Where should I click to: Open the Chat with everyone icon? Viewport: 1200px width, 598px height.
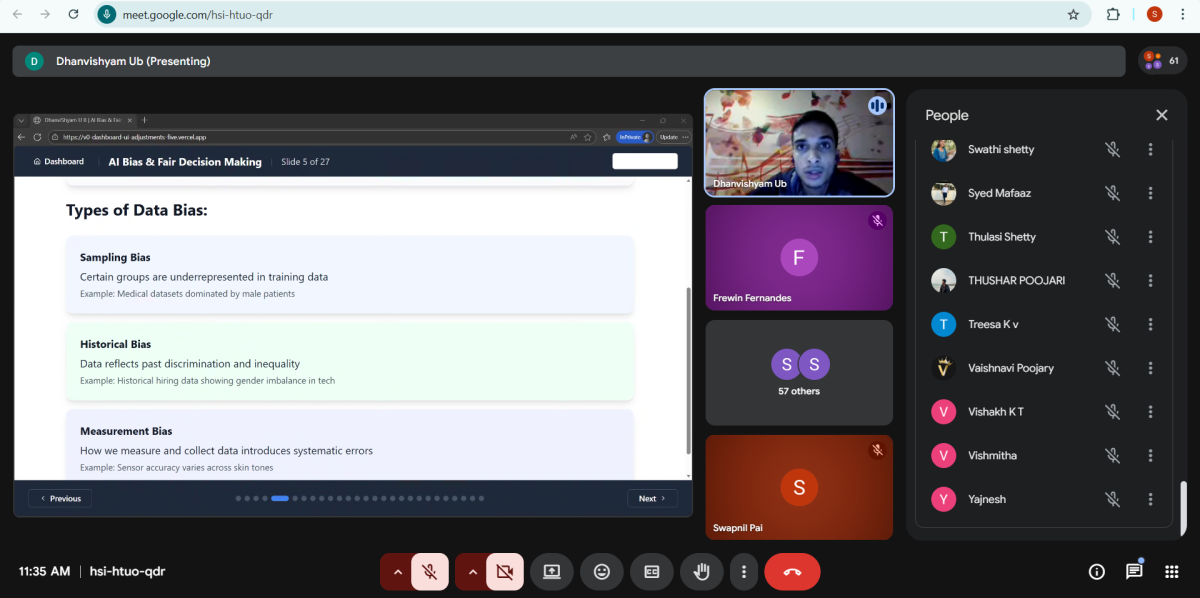(x=1134, y=572)
